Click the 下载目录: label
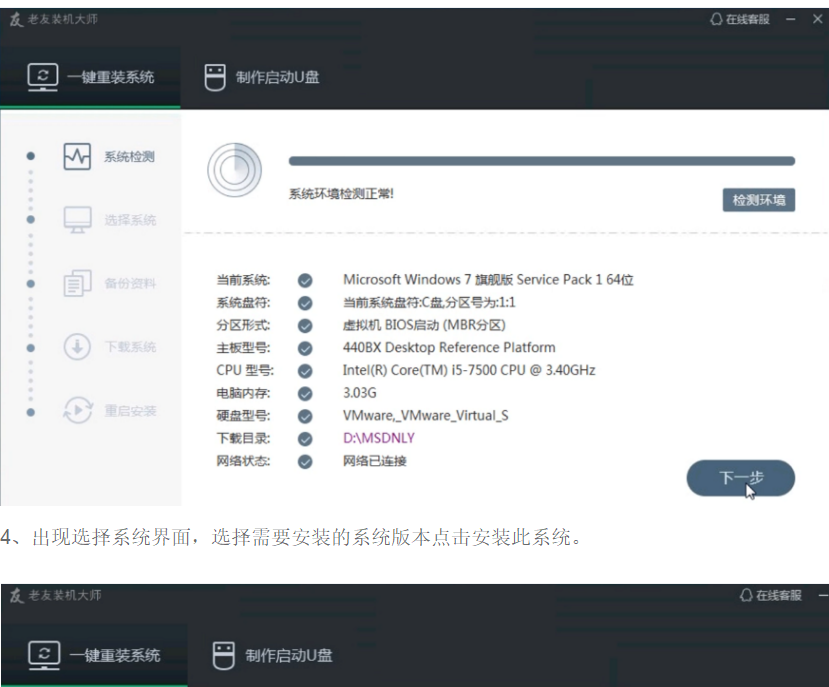829x687 pixels. point(243,438)
